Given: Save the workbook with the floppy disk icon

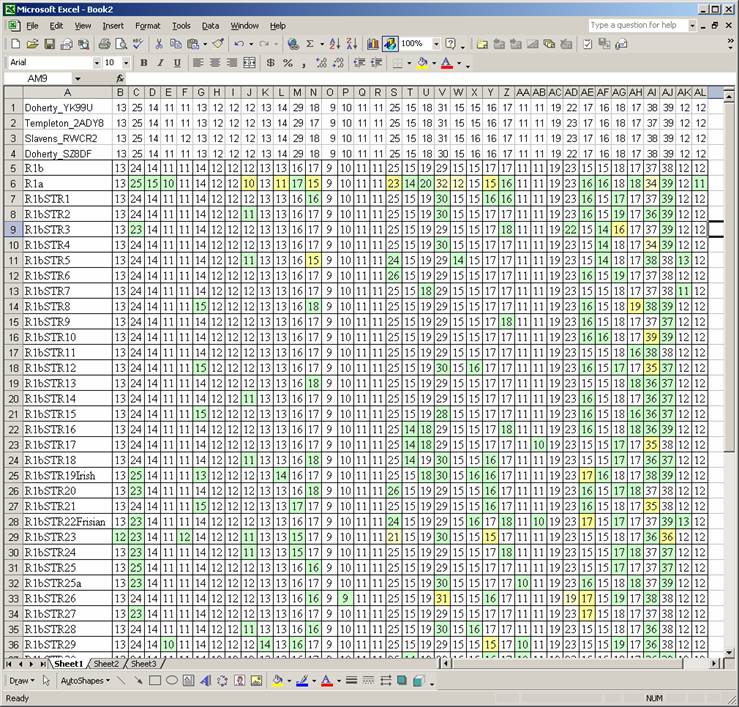Looking at the screenshot, I should pyautogui.click(x=49, y=44).
